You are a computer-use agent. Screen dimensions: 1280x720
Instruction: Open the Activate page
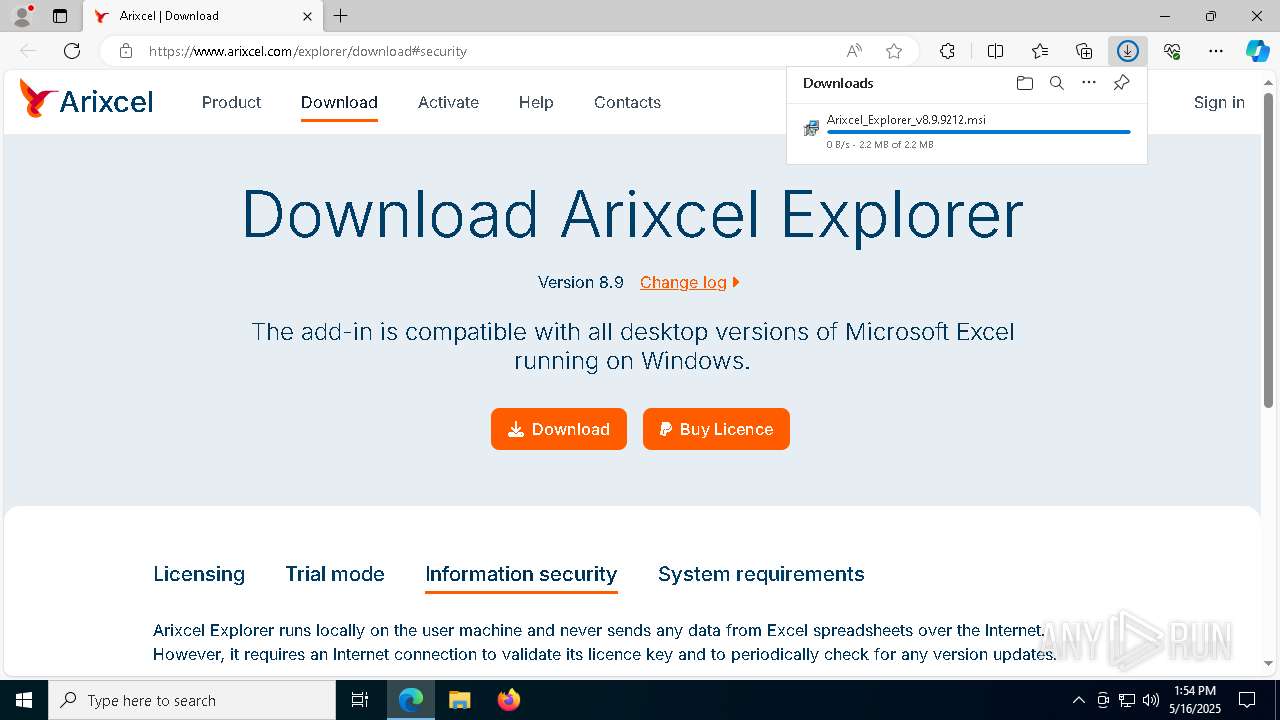point(448,102)
